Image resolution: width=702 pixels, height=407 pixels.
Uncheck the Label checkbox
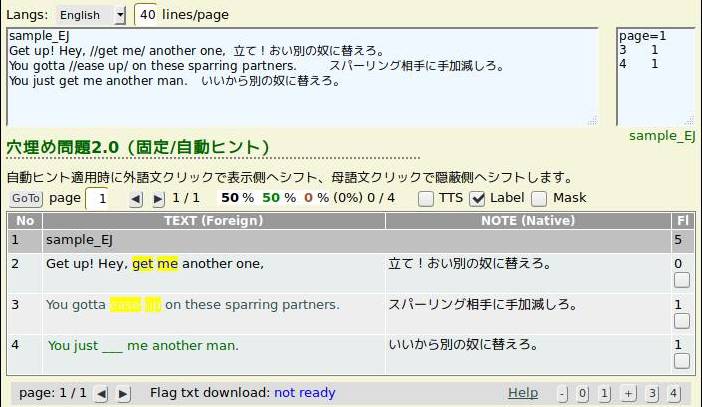pos(478,199)
